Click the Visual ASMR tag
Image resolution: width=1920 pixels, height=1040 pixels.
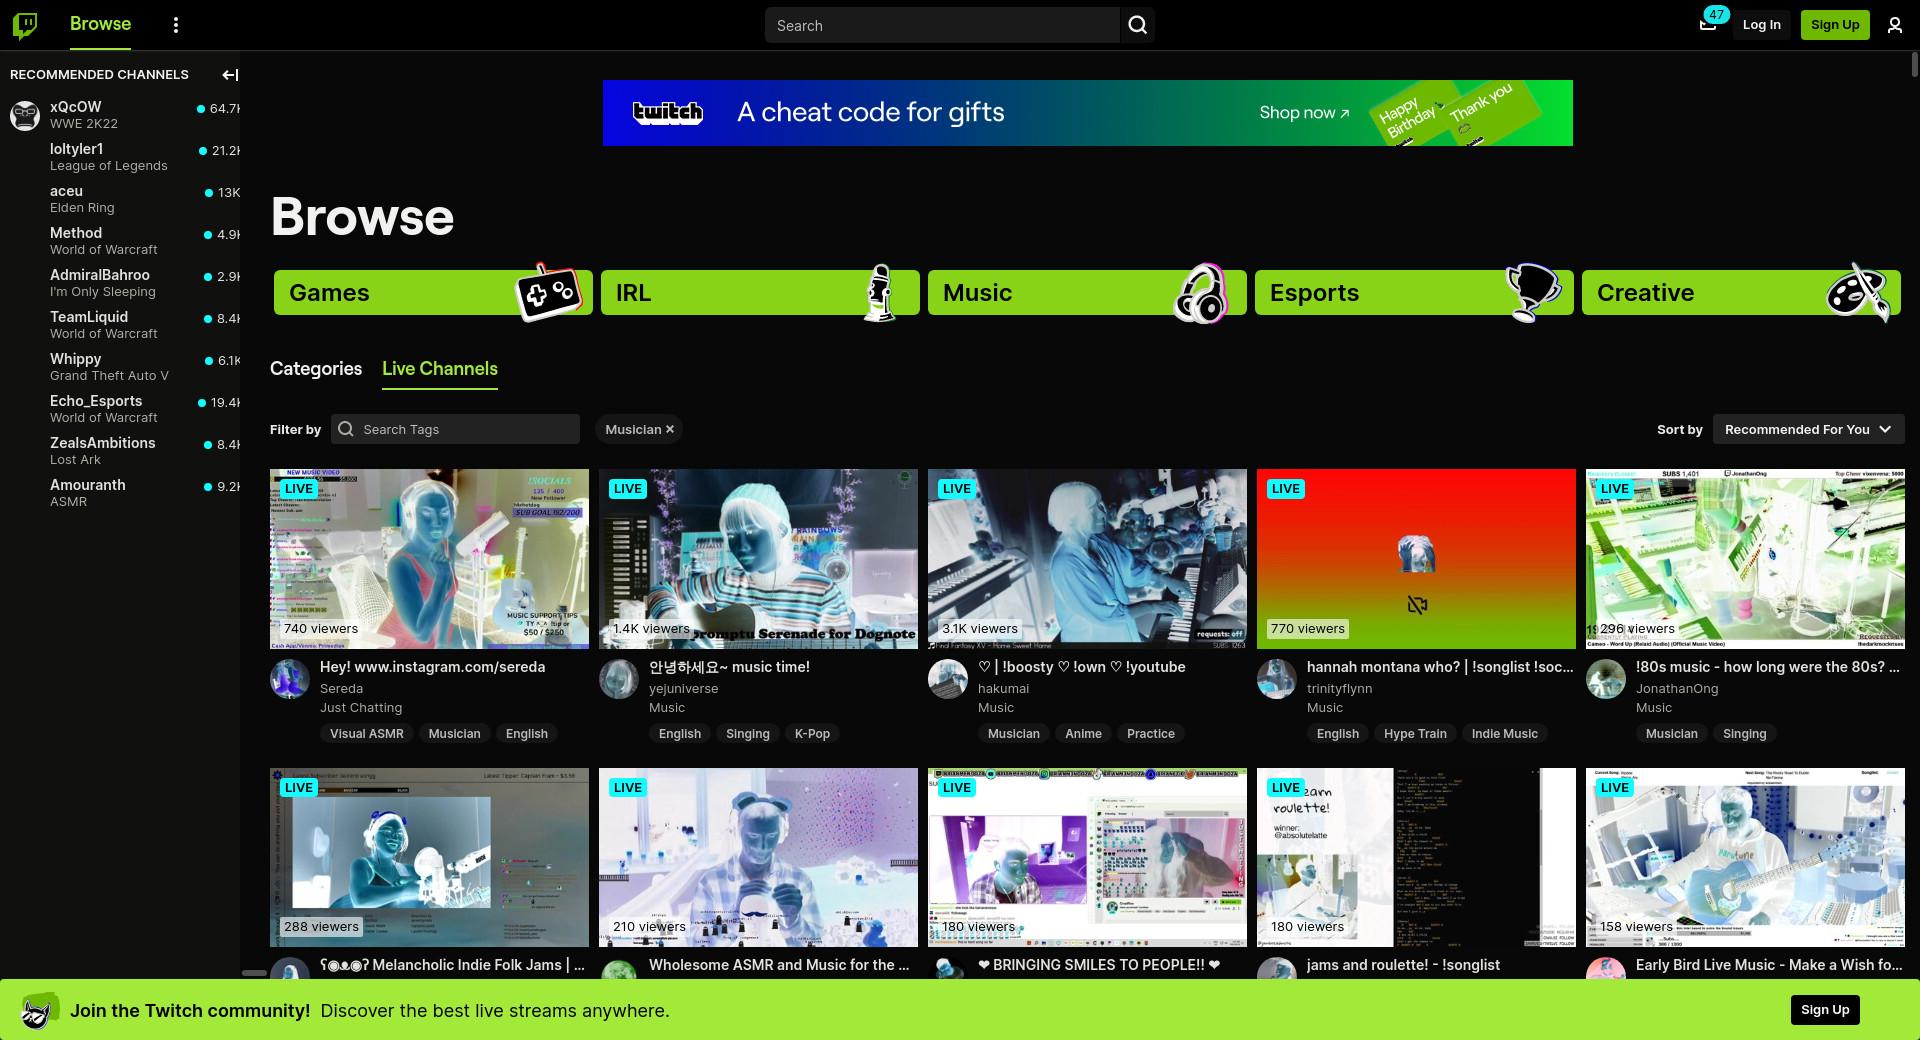[x=367, y=733]
